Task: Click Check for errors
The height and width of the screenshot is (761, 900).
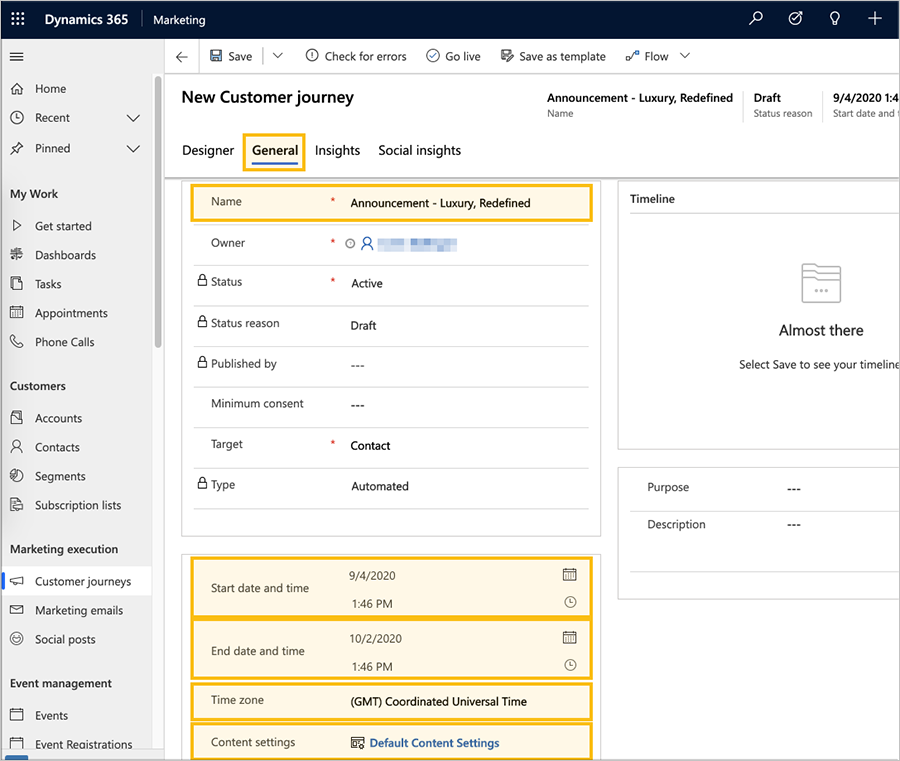Action: point(356,56)
